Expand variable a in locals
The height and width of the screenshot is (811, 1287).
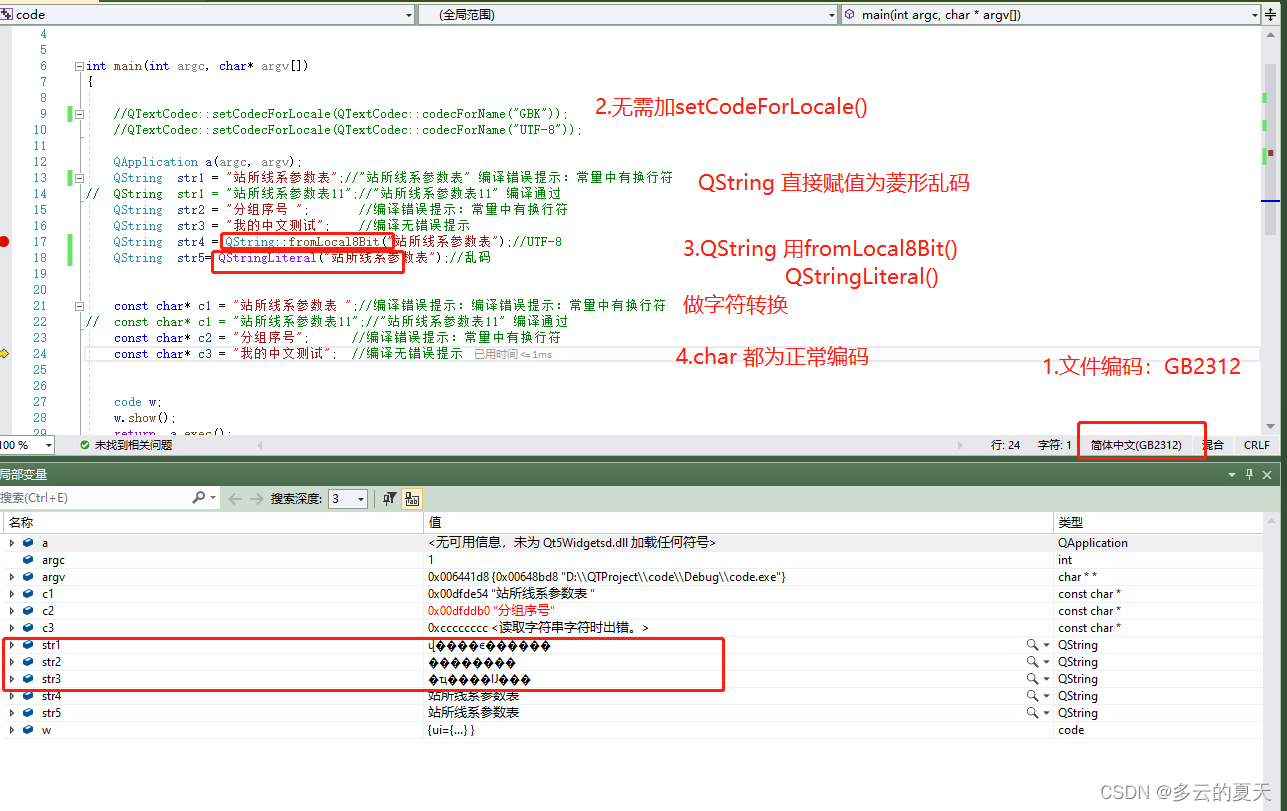tap(12, 543)
